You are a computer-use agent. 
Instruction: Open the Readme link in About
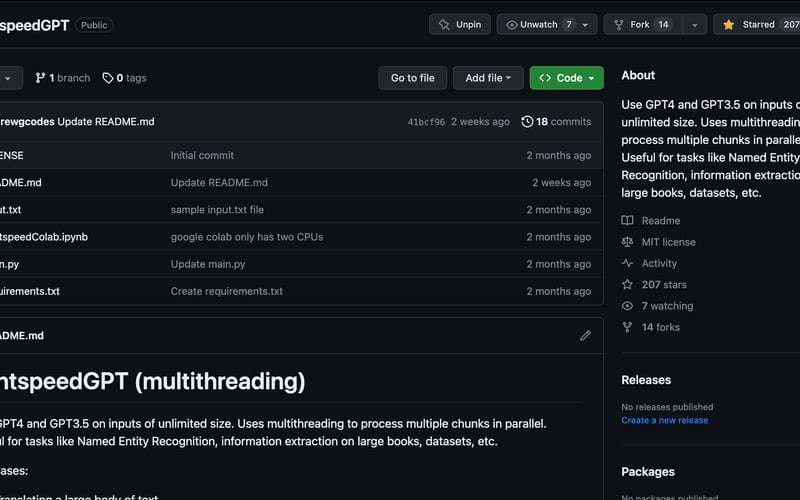pos(661,220)
